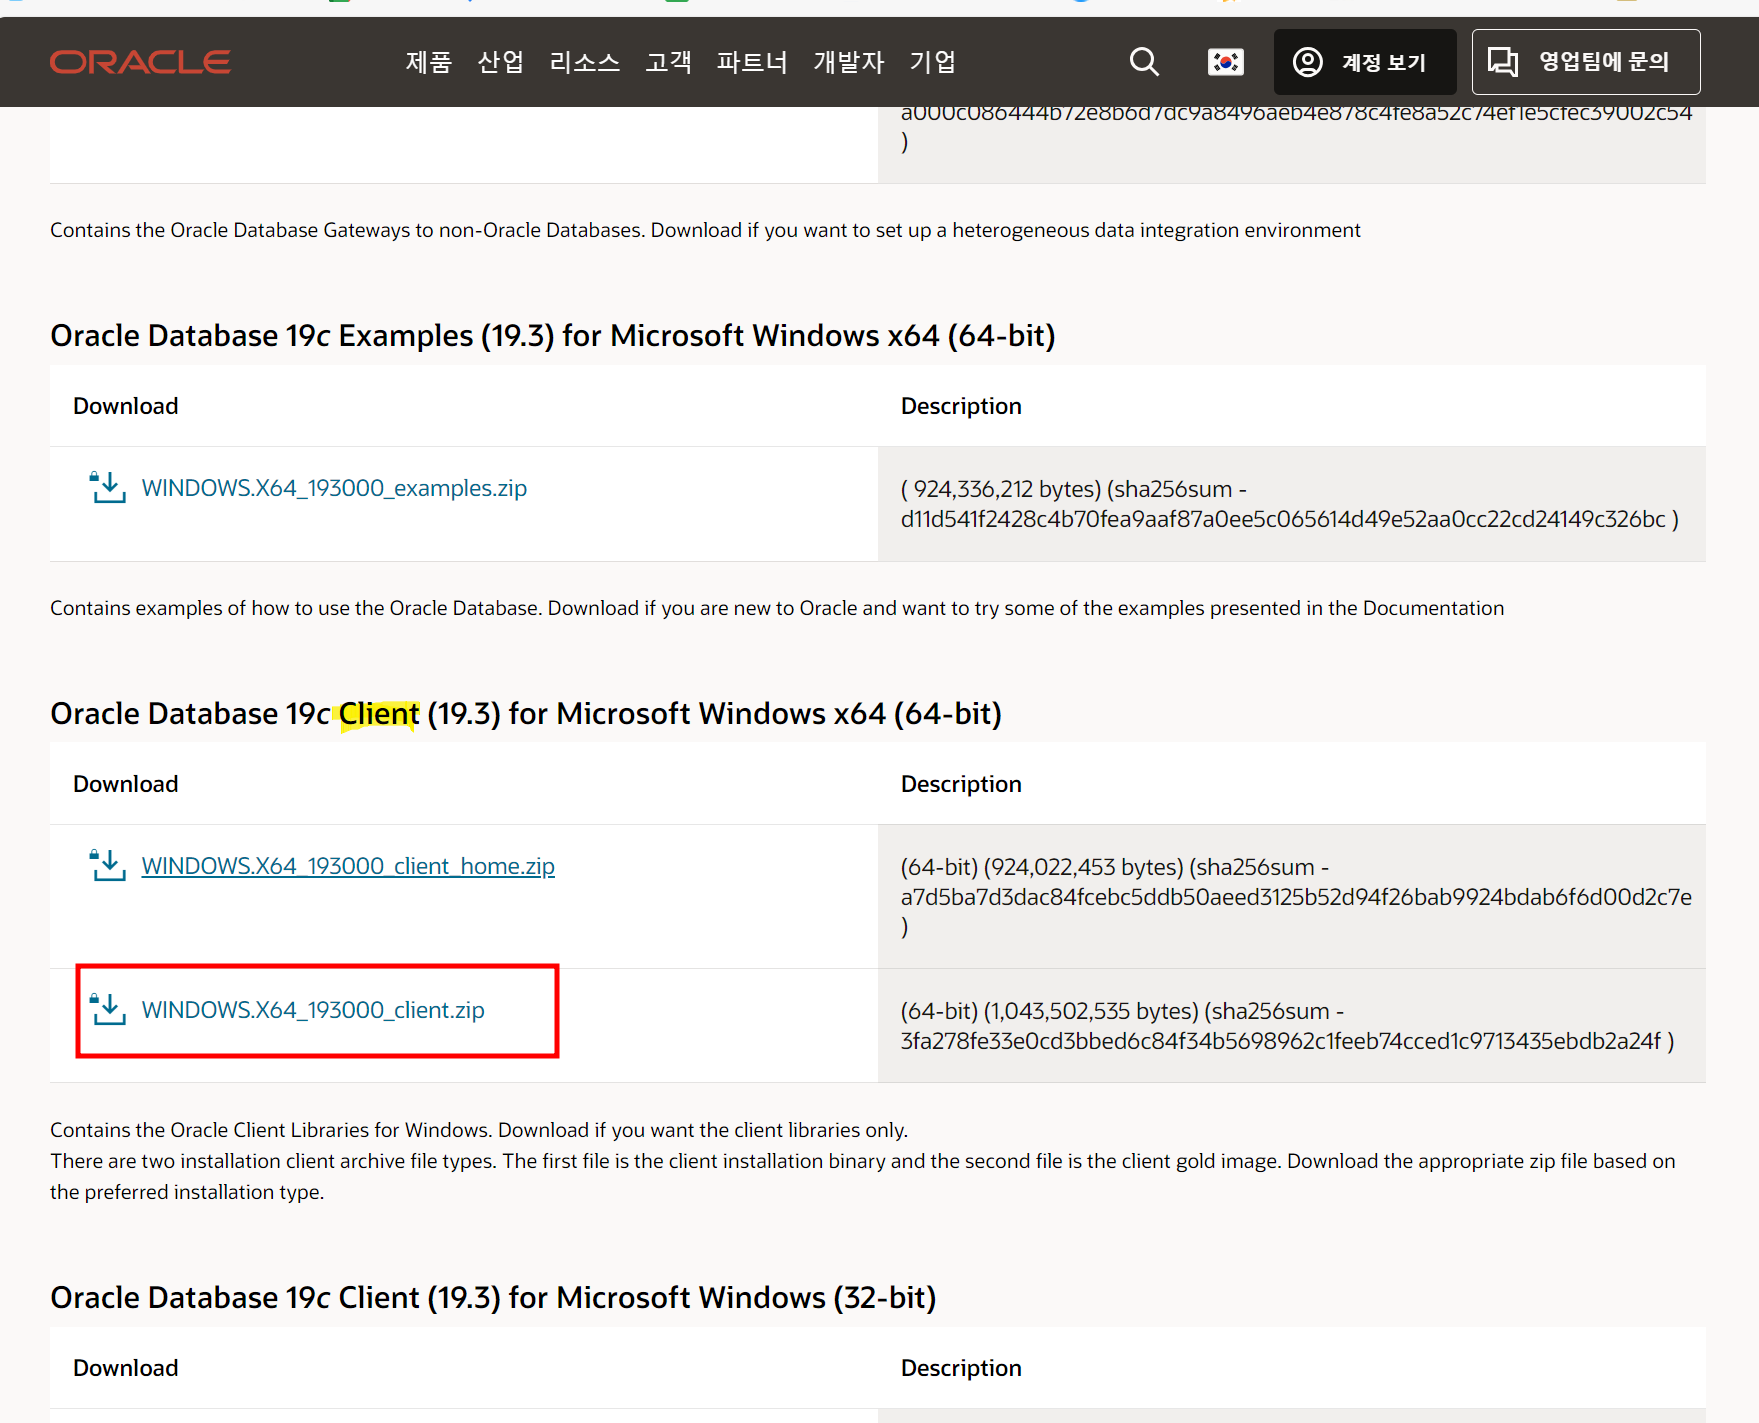Click the download icon beside examples.zip

[108, 488]
